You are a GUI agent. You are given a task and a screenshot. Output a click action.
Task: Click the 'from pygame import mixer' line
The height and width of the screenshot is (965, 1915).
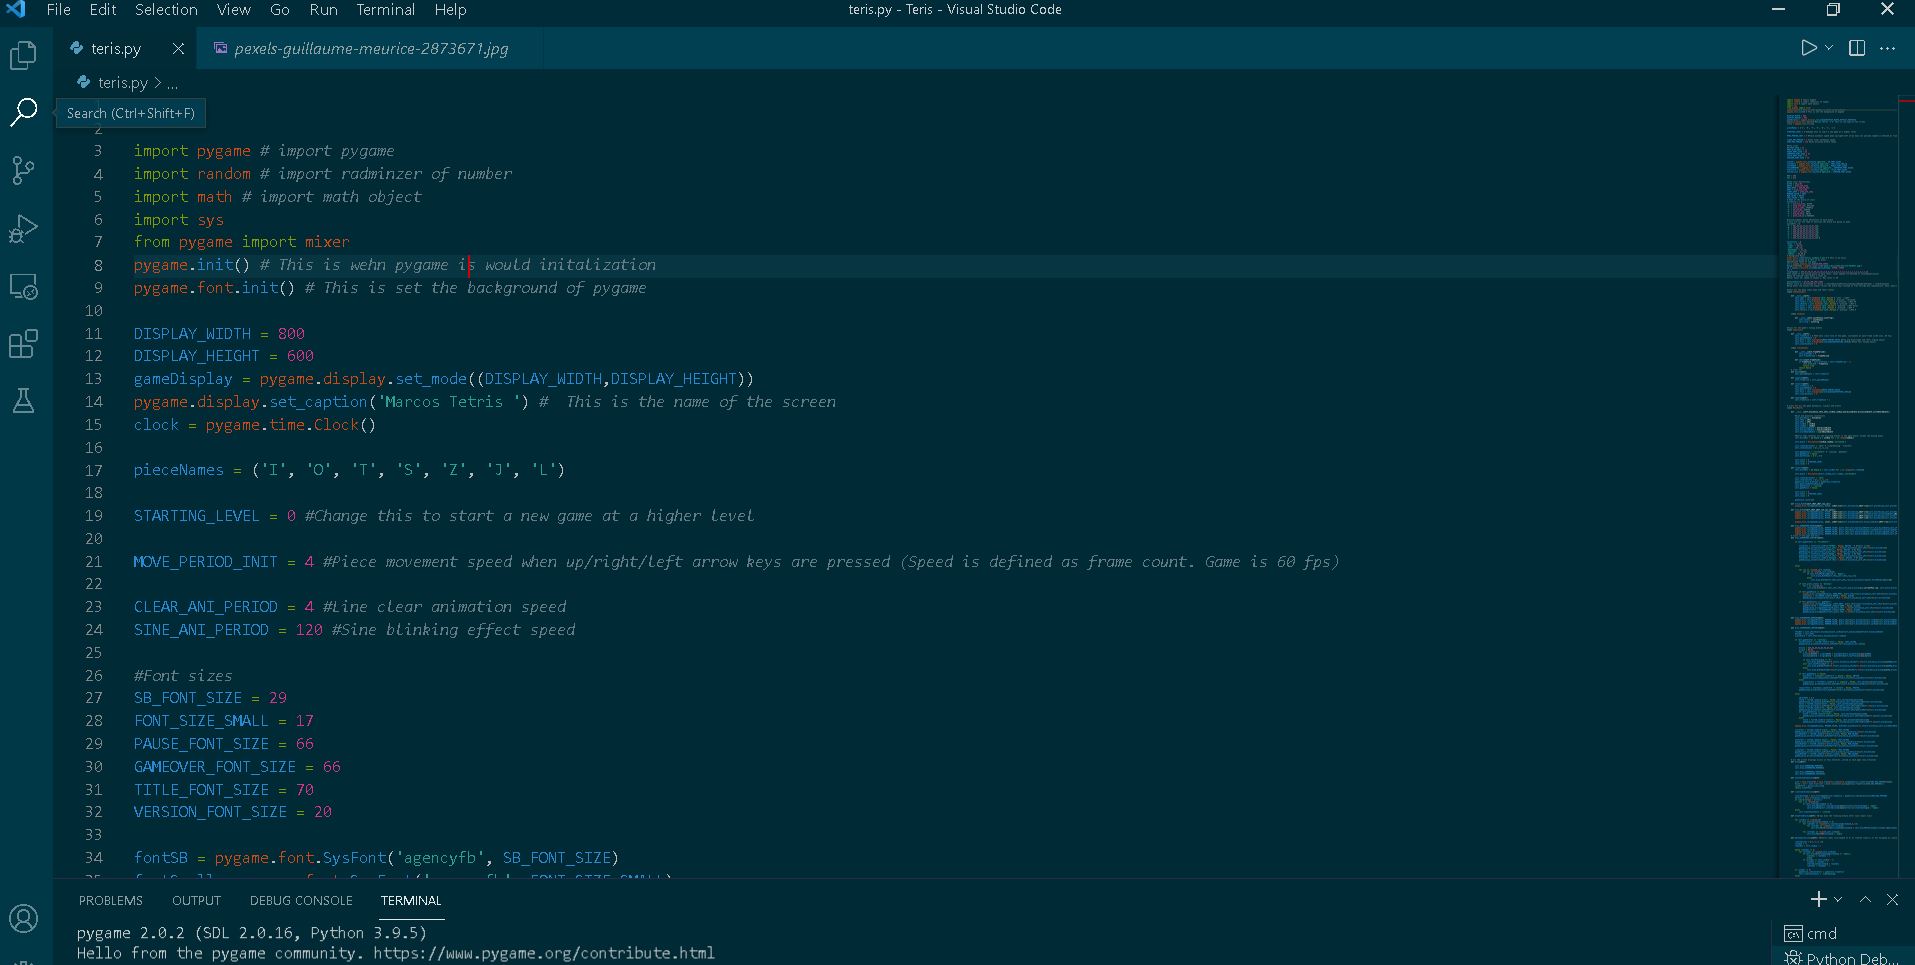coord(242,242)
